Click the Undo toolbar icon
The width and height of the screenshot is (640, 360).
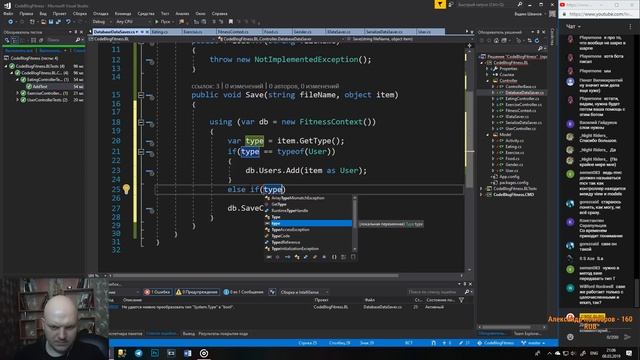coord(68,22)
